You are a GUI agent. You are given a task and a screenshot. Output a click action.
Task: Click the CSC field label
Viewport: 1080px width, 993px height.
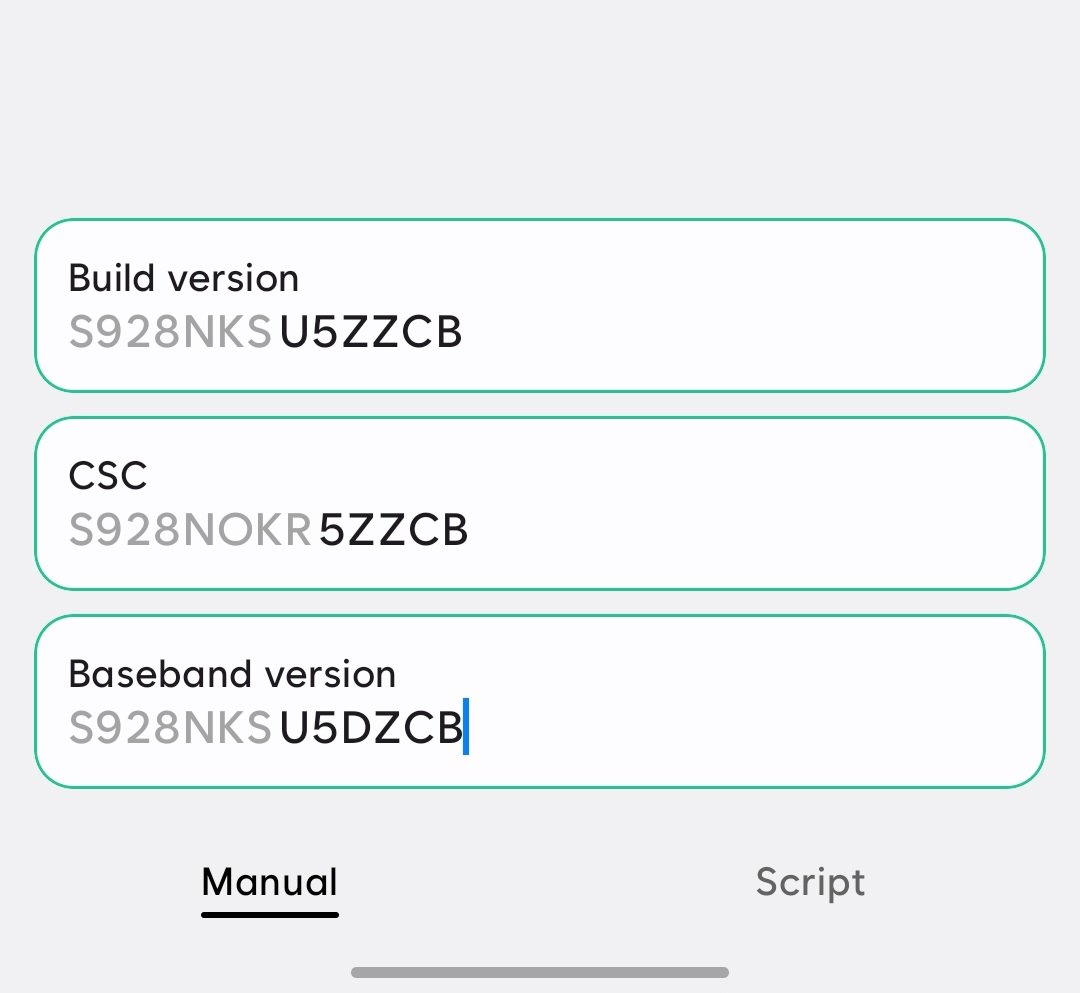(x=107, y=476)
